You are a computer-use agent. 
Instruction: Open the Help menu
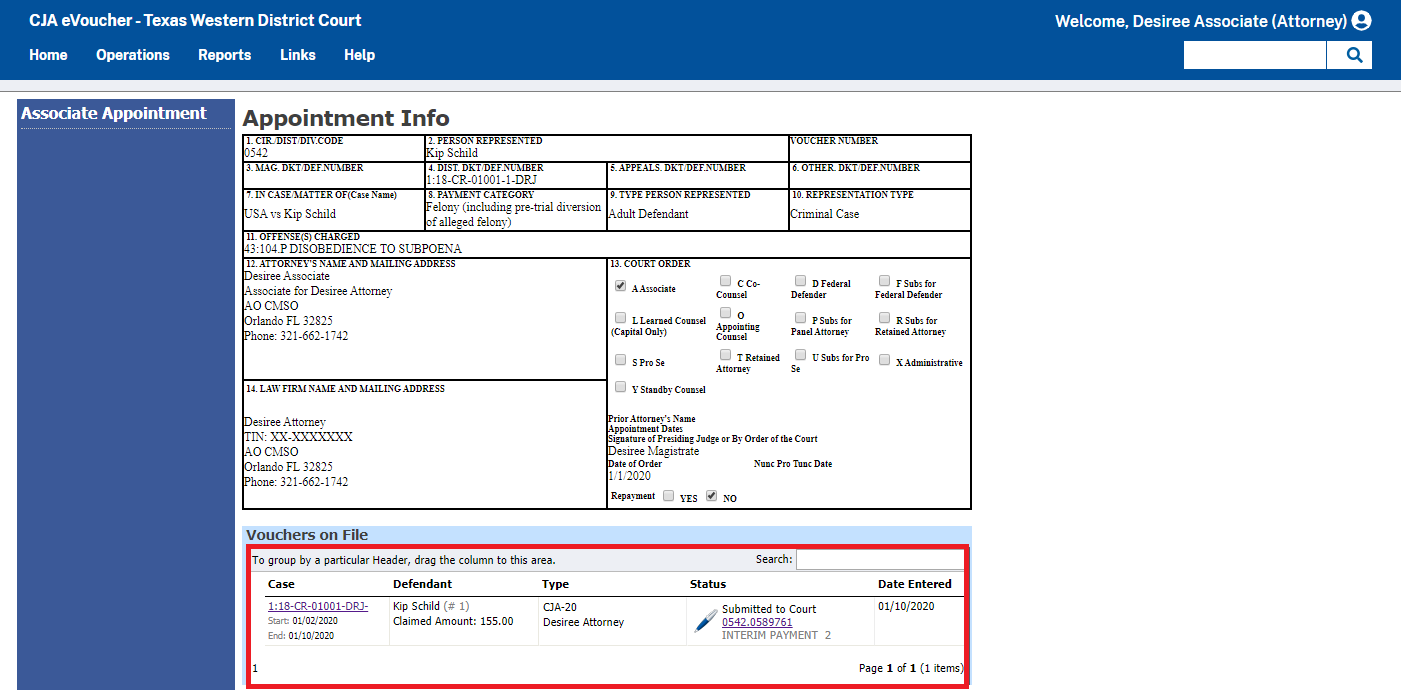coord(359,55)
